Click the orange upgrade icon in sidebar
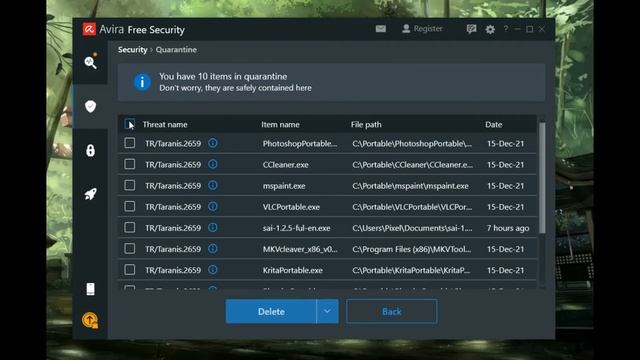Screen dimensions: 640x360 point(90,320)
